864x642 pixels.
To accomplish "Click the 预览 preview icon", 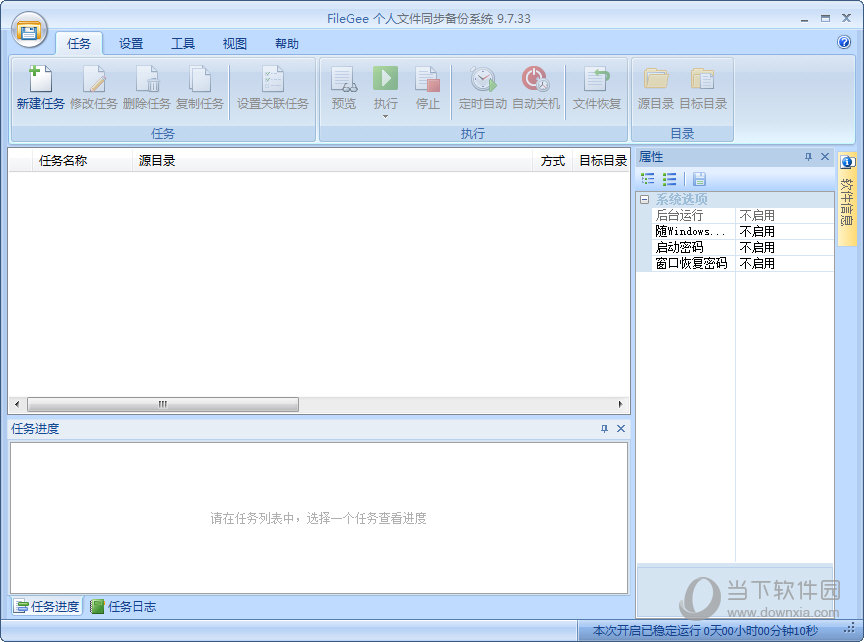I will click(x=344, y=79).
